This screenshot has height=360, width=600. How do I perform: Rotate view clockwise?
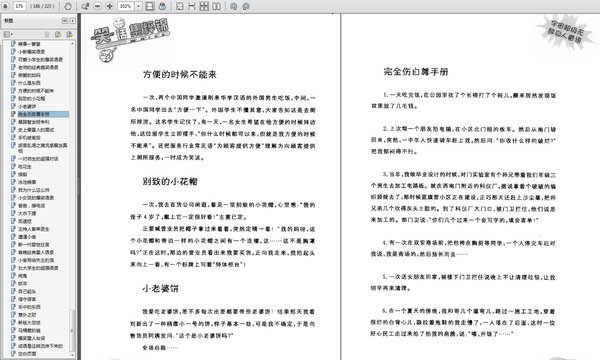click(x=246, y=6)
